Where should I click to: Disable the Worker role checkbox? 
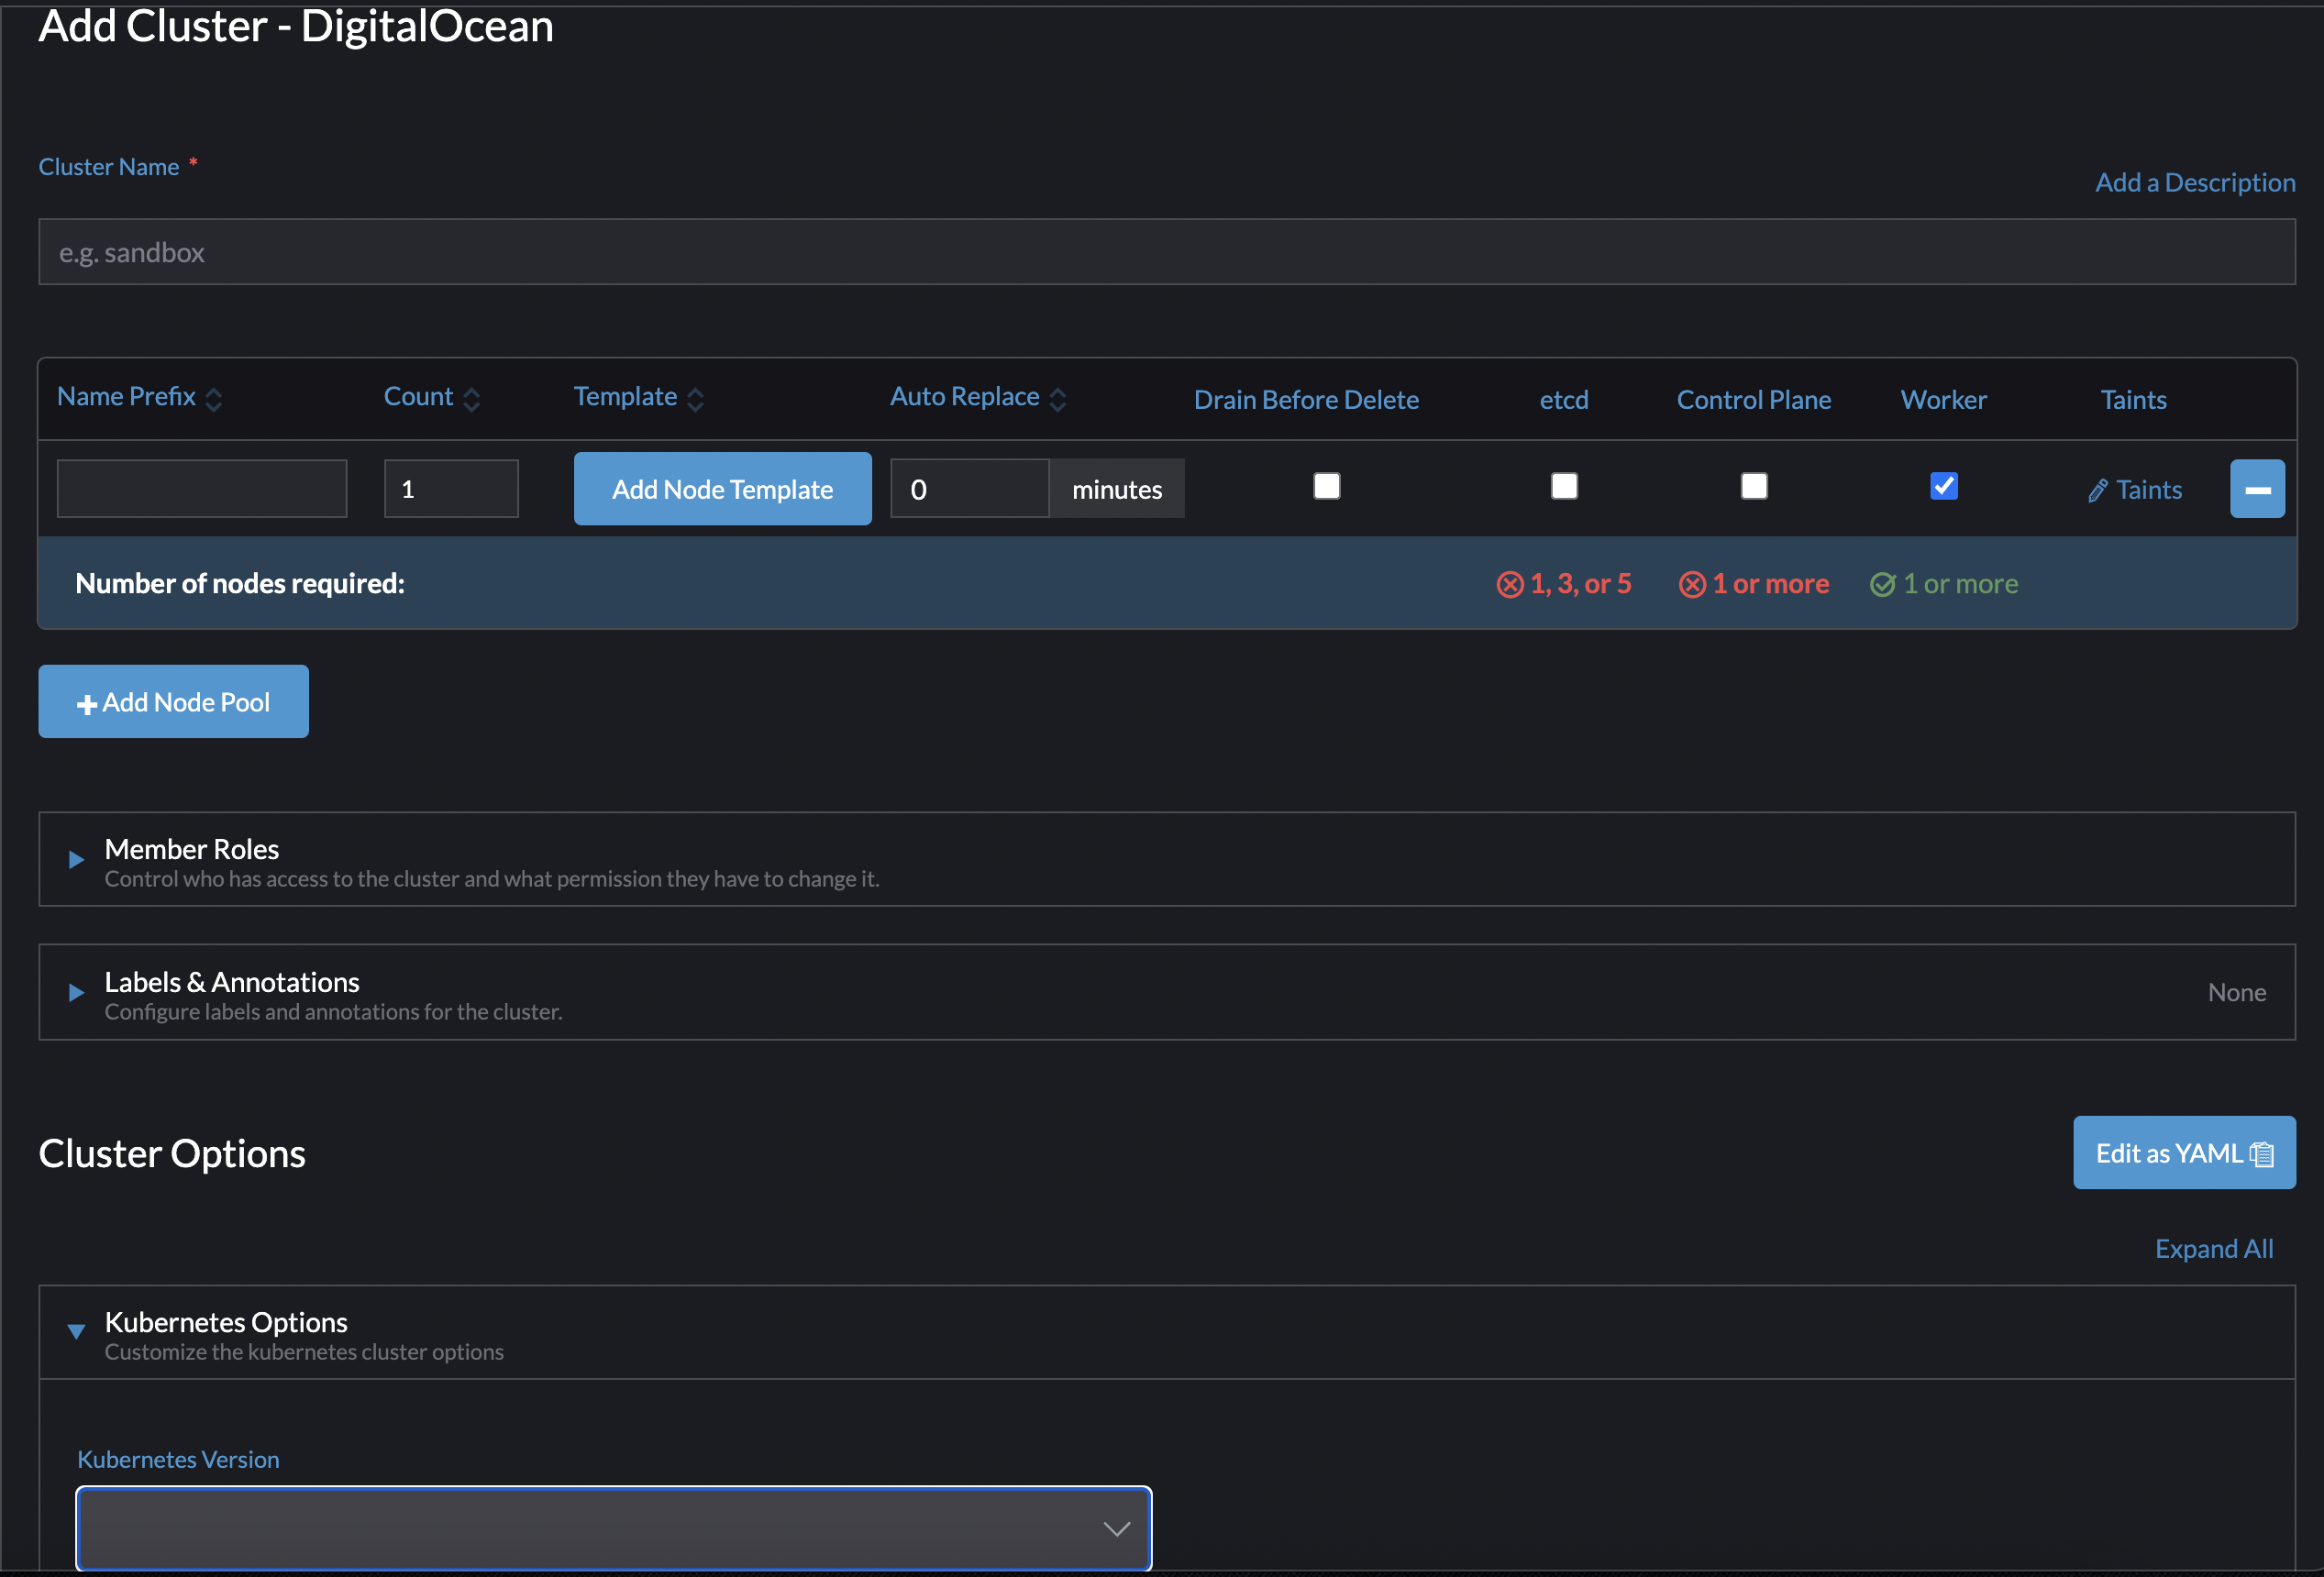(x=1942, y=486)
